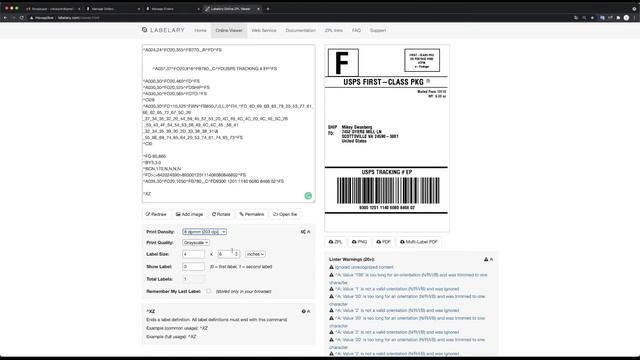
Task: Click the label width input field
Action: pos(193,254)
